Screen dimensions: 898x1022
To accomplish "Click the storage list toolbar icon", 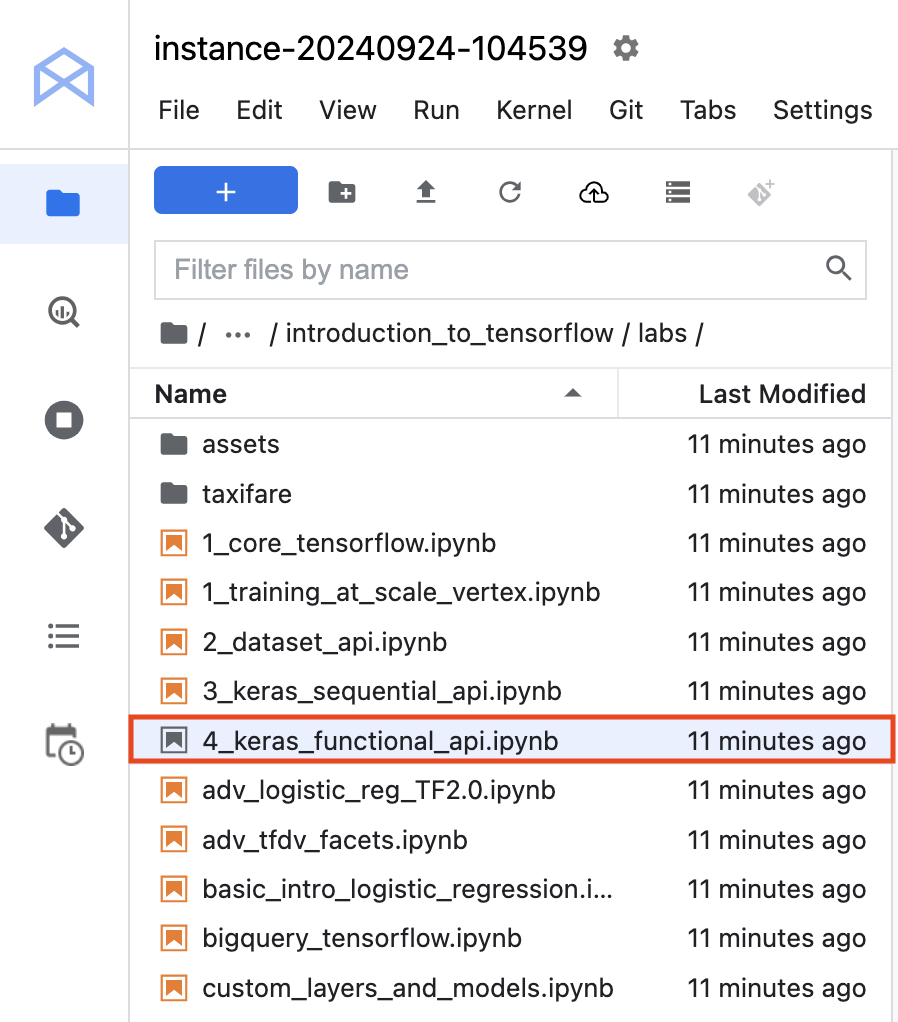I will click(x=678, y=192).
